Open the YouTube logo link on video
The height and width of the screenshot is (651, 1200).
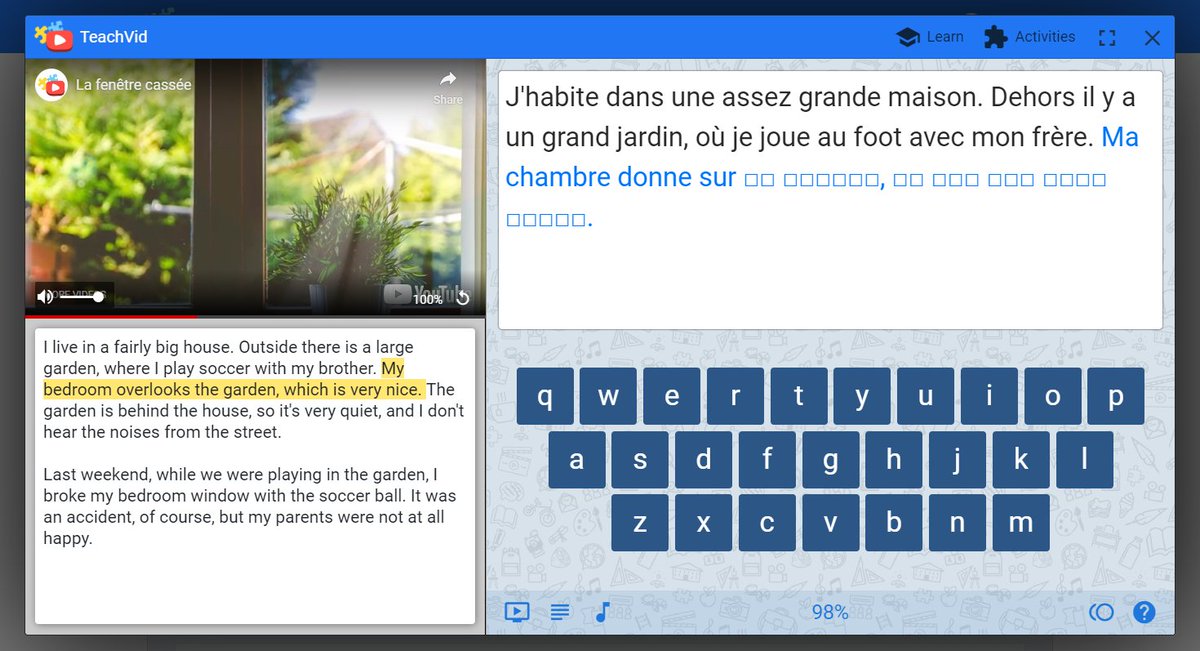(425, 294)
